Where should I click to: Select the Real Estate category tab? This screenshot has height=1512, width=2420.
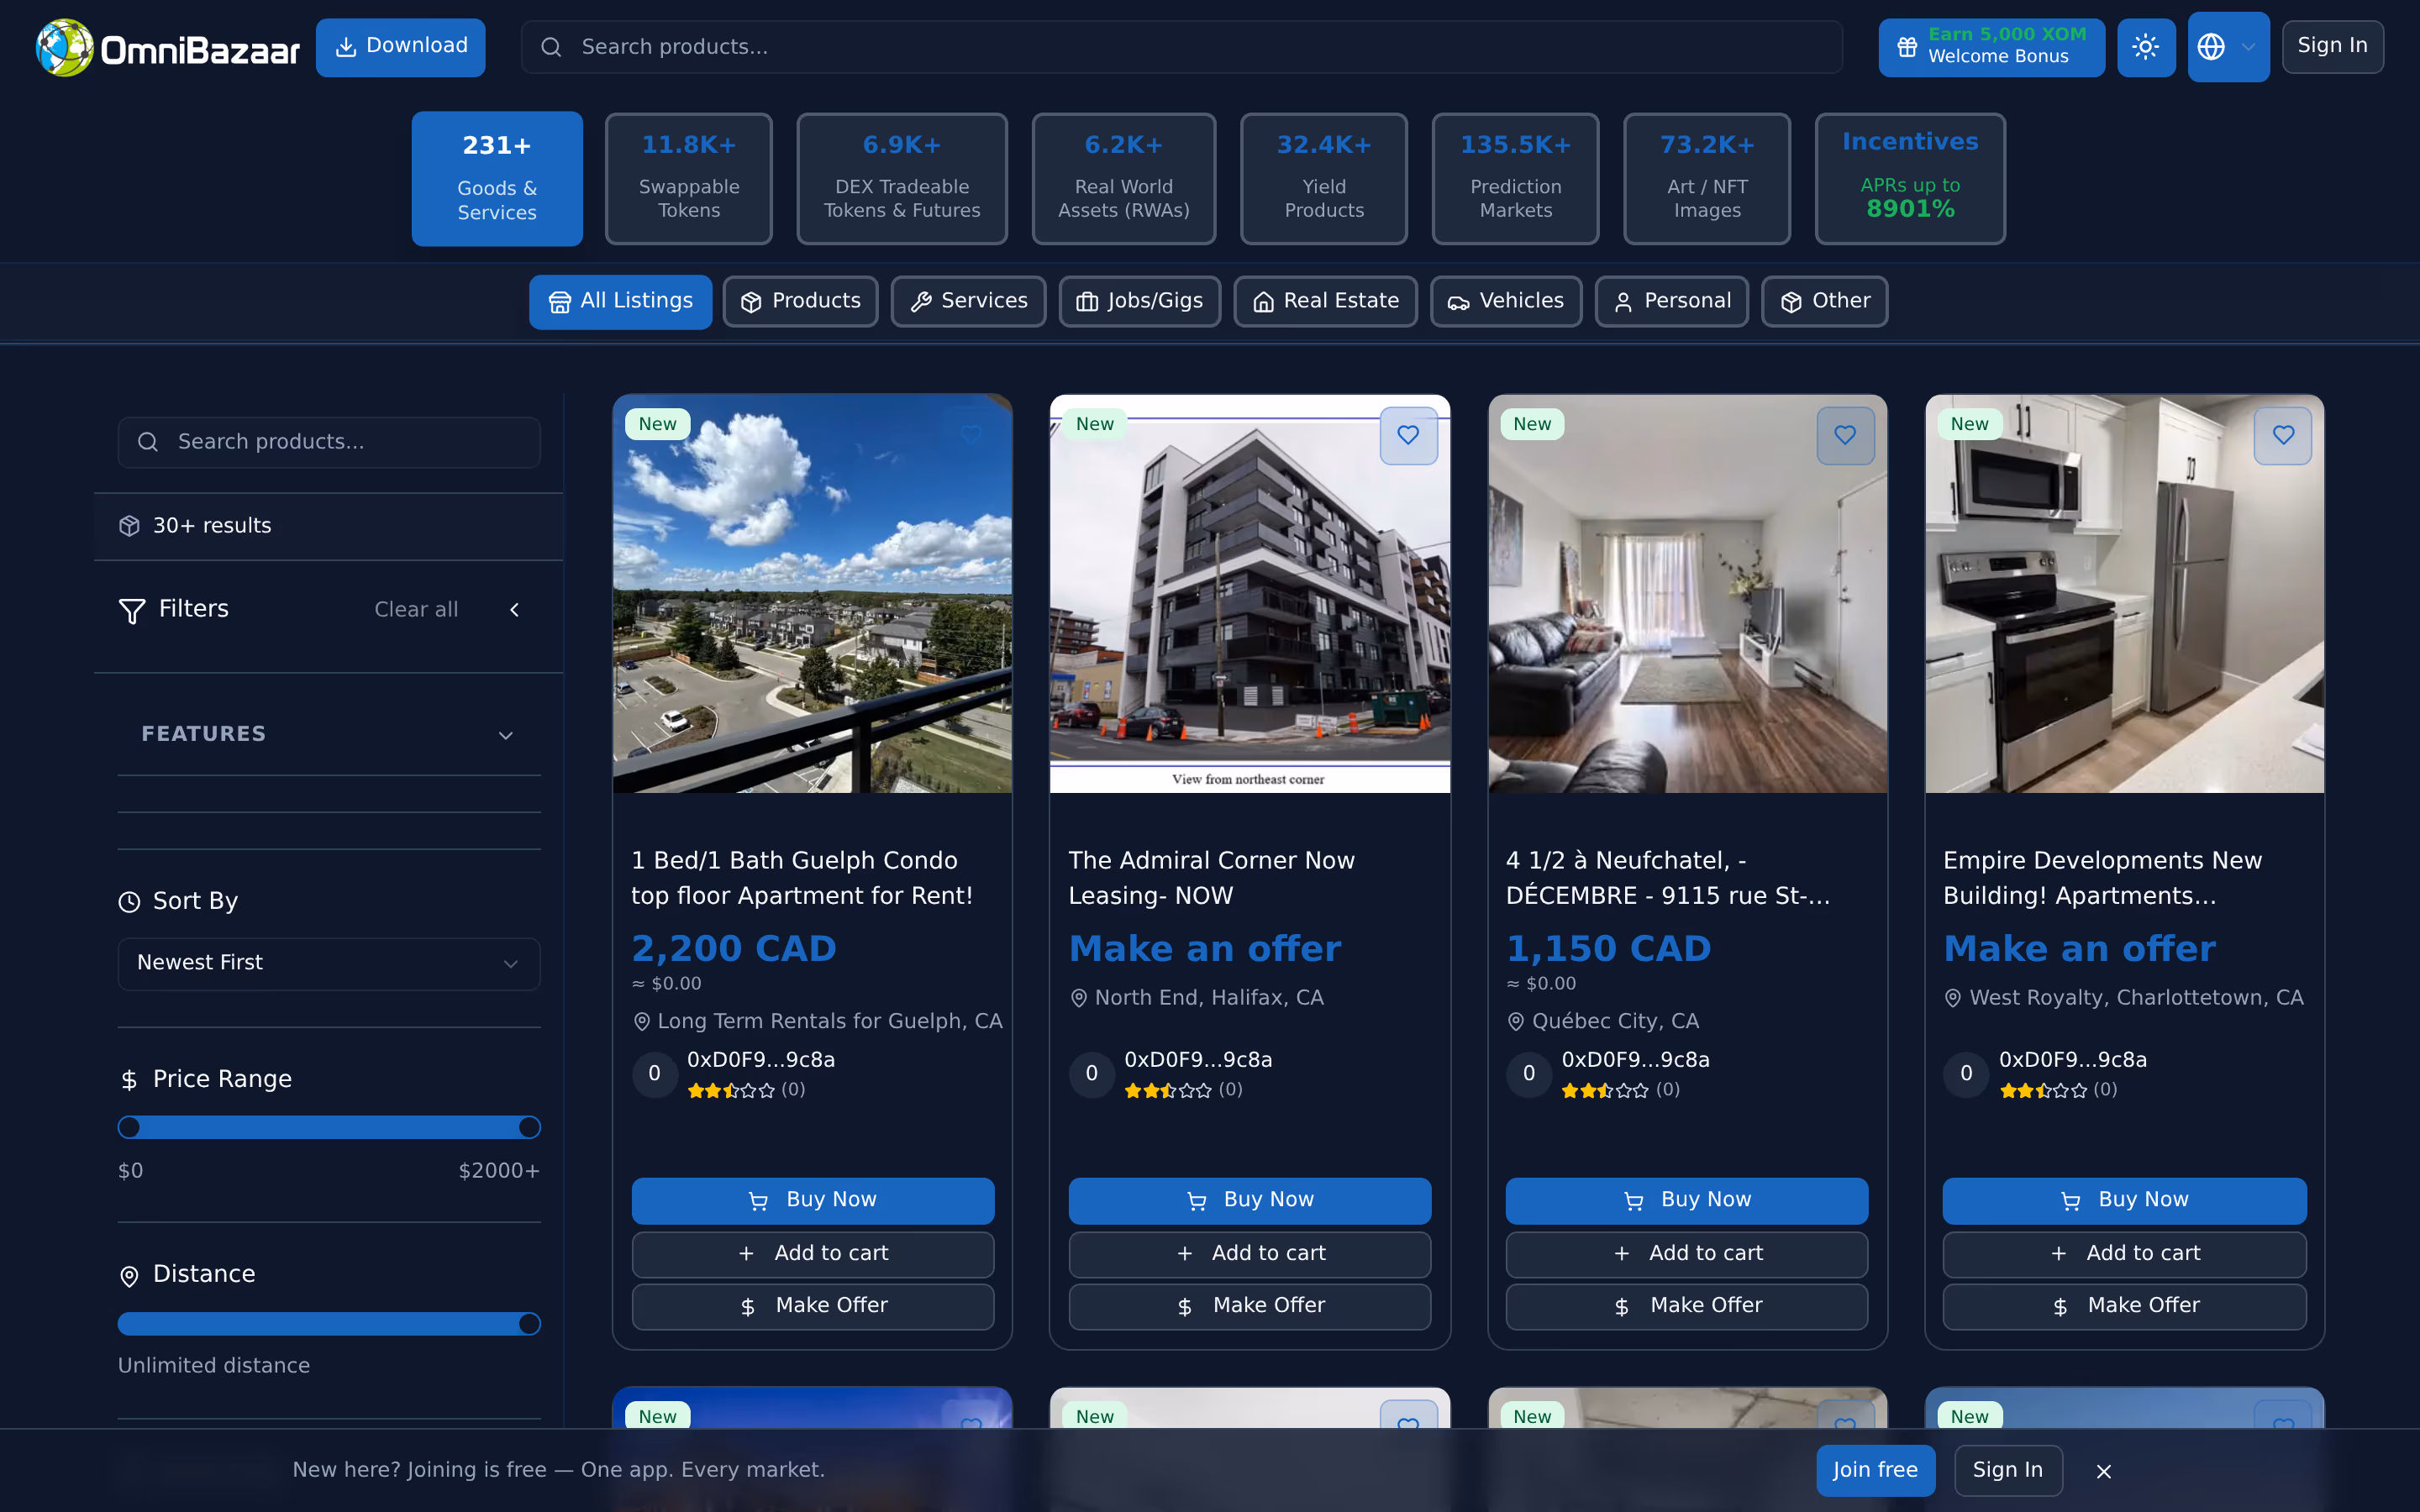point(1325,301)
